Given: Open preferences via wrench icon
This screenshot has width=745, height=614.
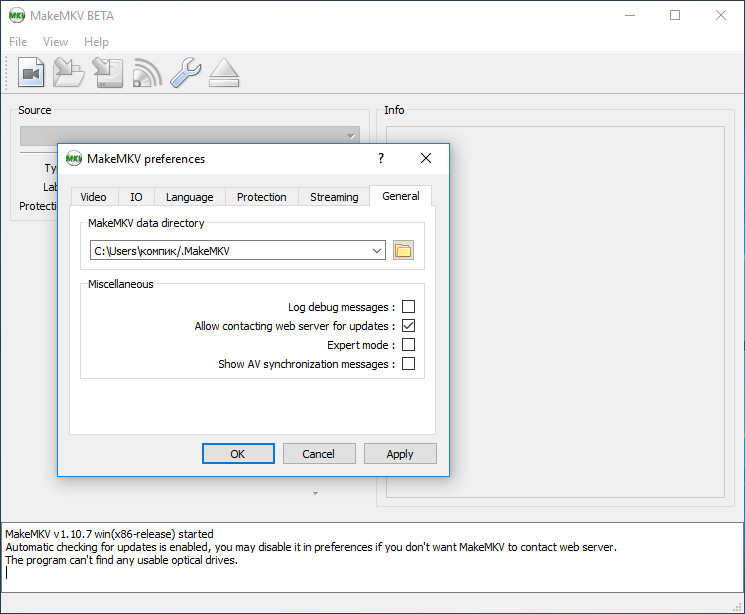Looking at the screenshot, I should 185,72.
